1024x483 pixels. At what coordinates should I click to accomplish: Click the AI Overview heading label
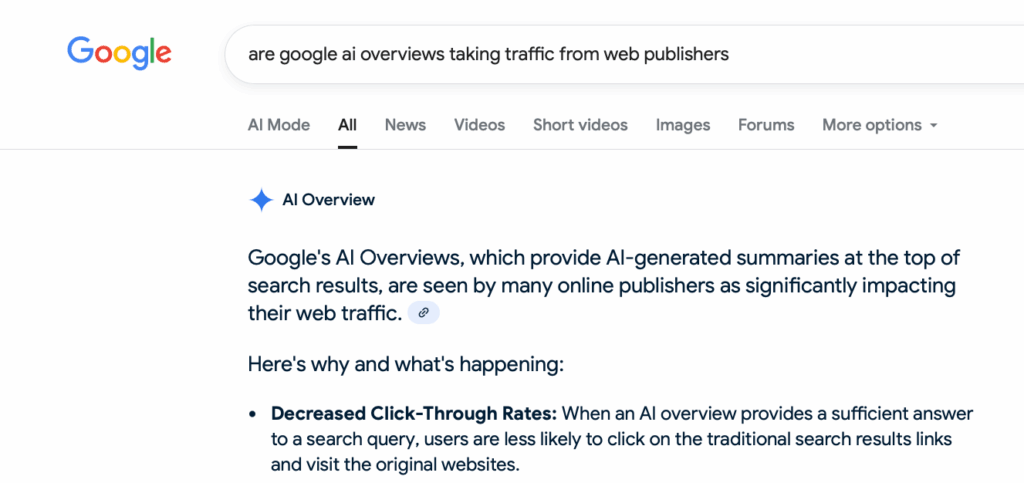click(x=329, y=200)
